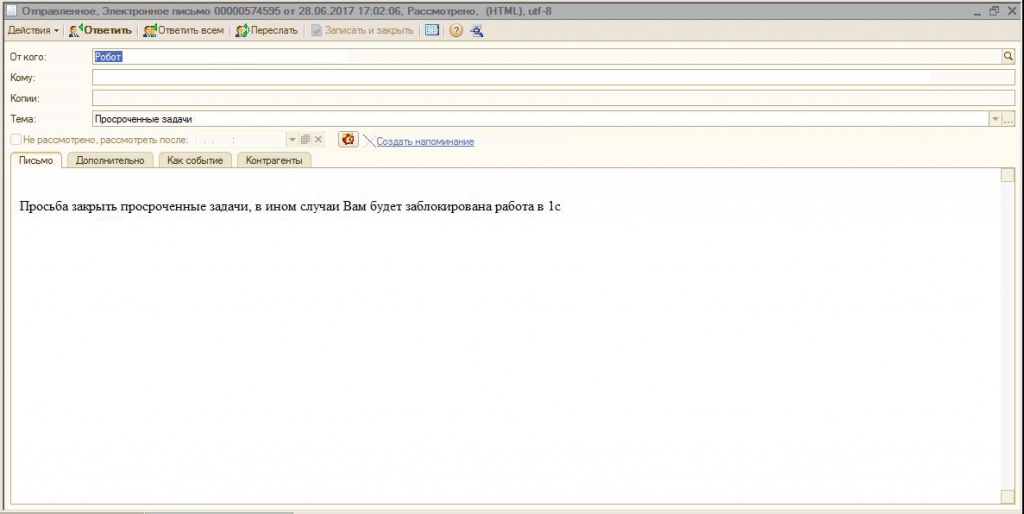Click the Создать напоминание link
The height and width of the screenshot is (514, 1024).
point(425,141)
